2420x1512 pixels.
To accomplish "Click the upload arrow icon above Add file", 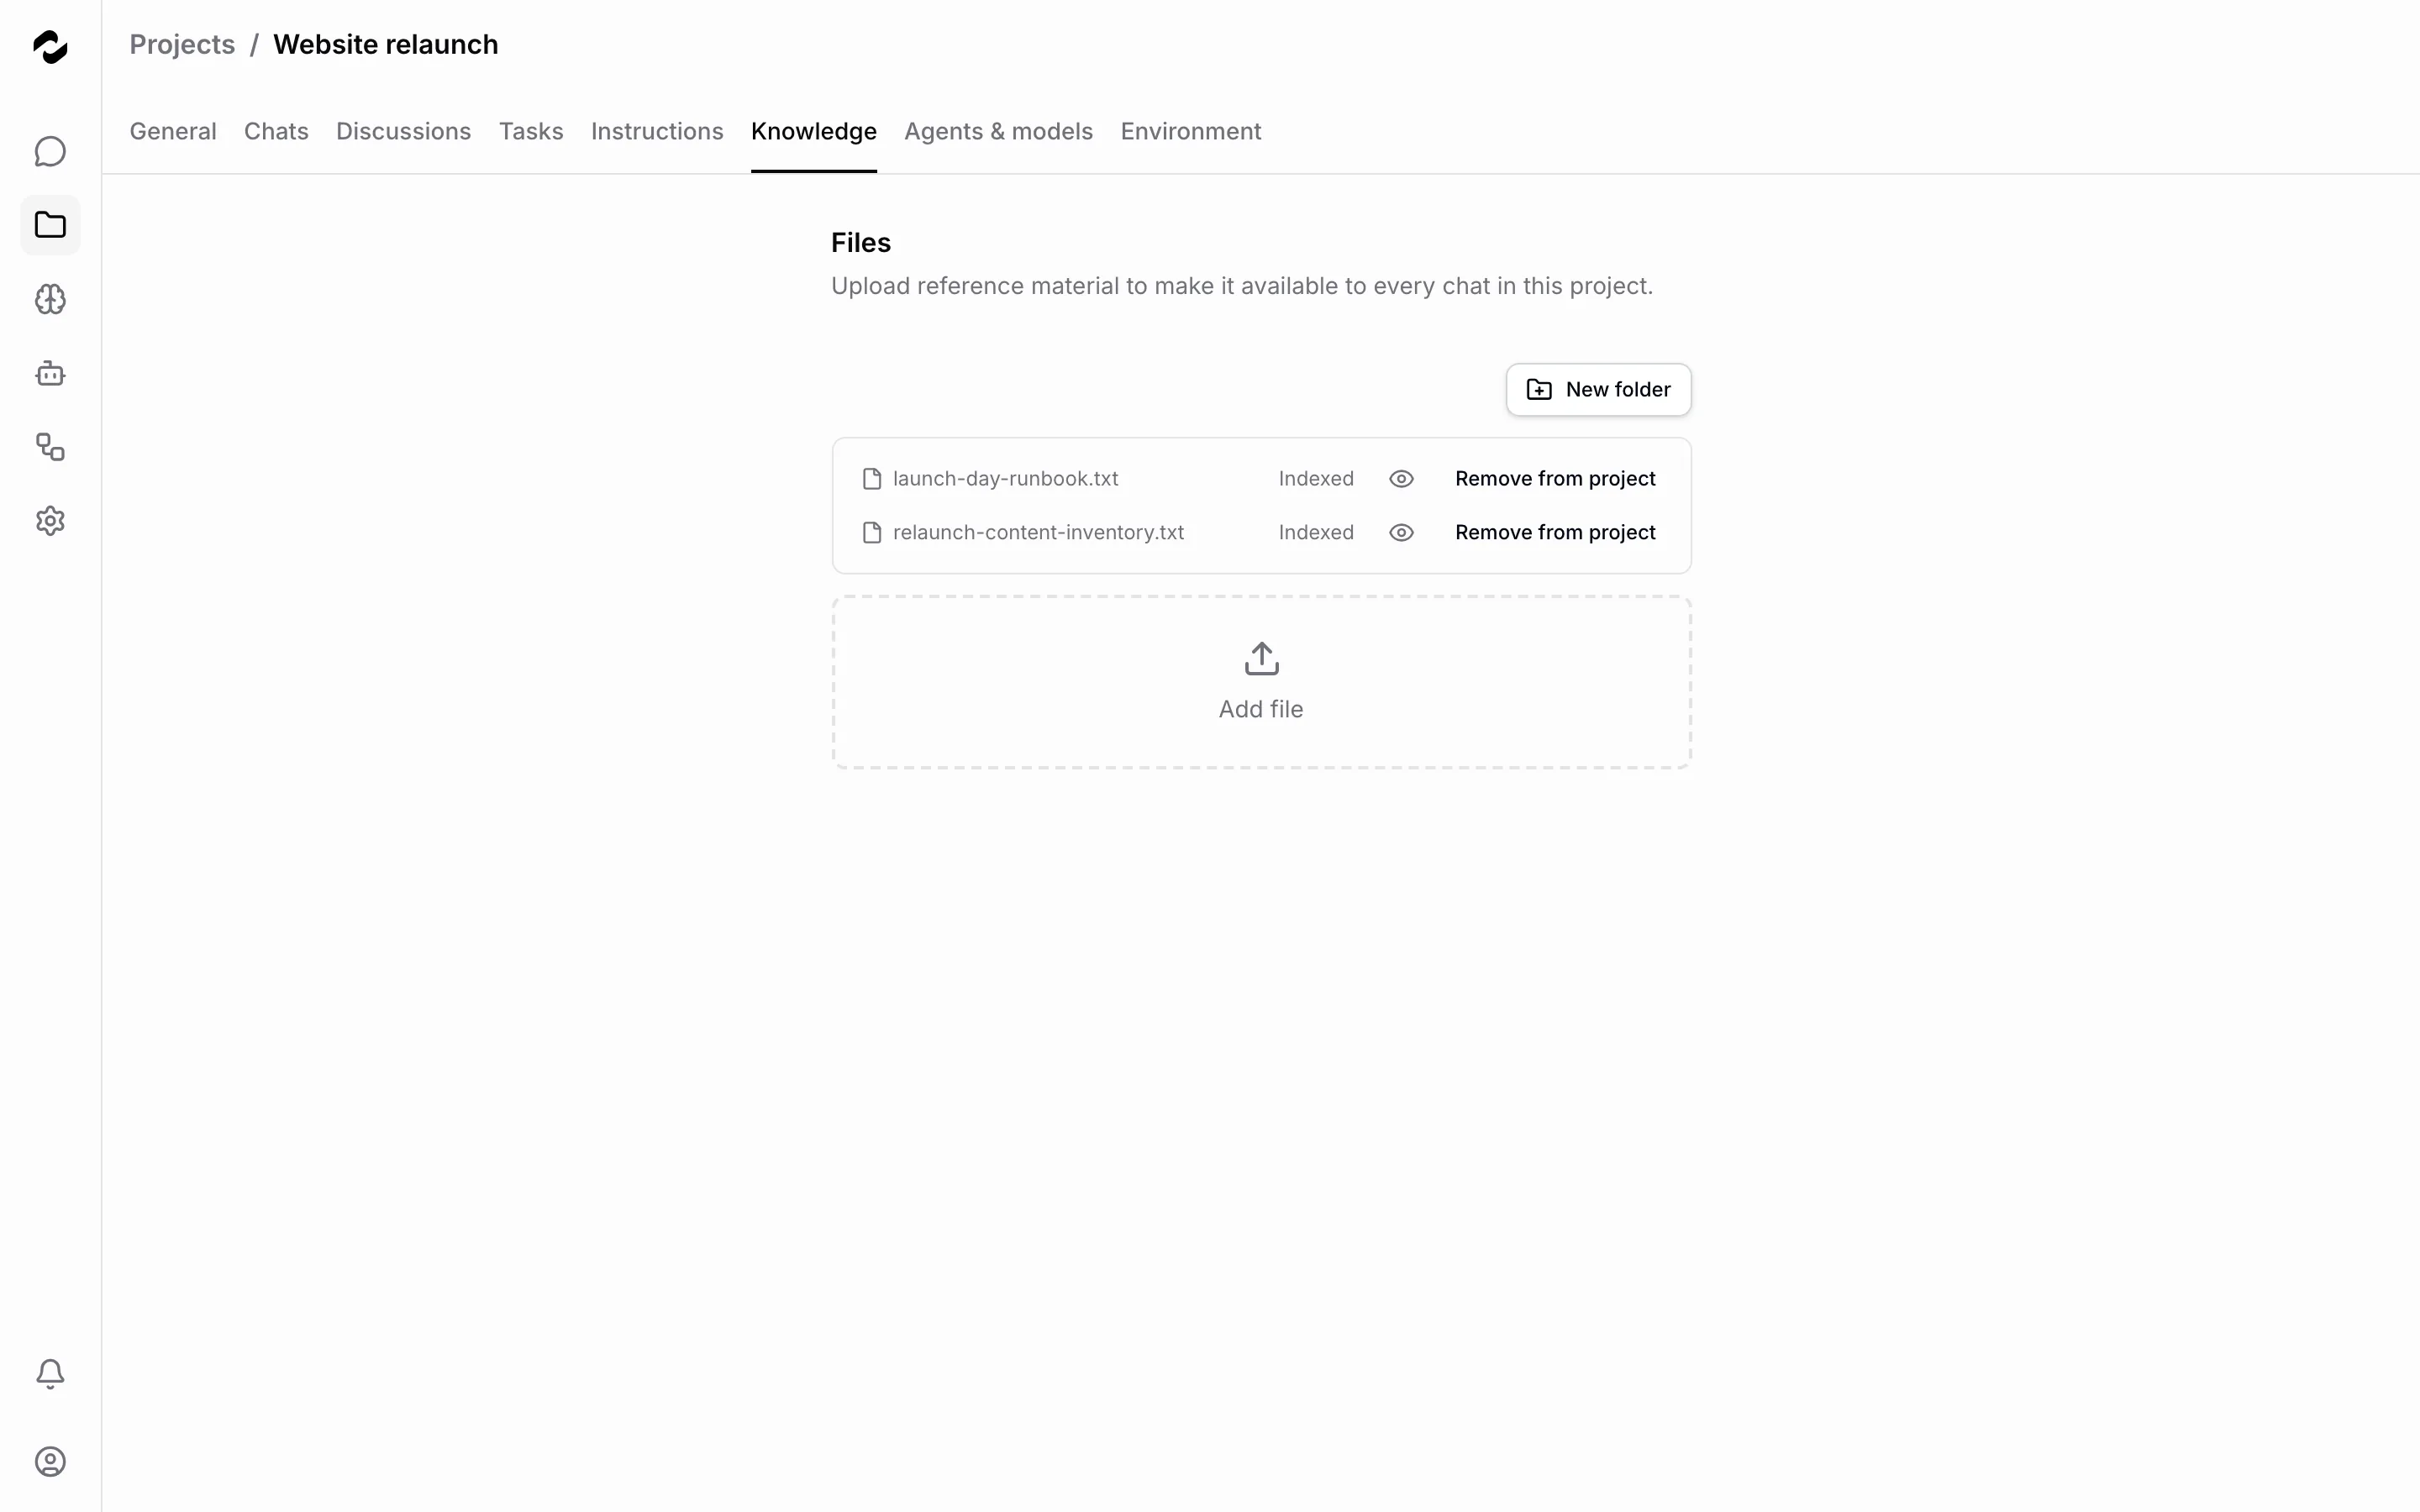I will coord(1262,659).
